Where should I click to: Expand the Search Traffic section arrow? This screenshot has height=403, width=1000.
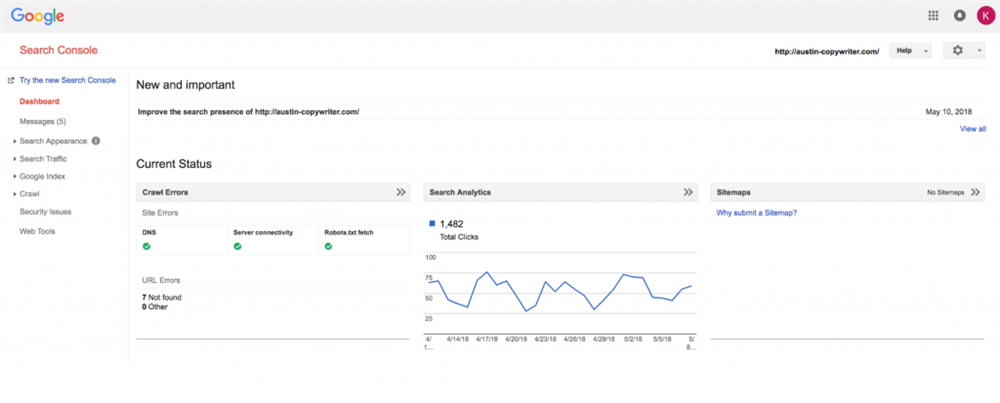pyautogui.click(x=14, y=159)
